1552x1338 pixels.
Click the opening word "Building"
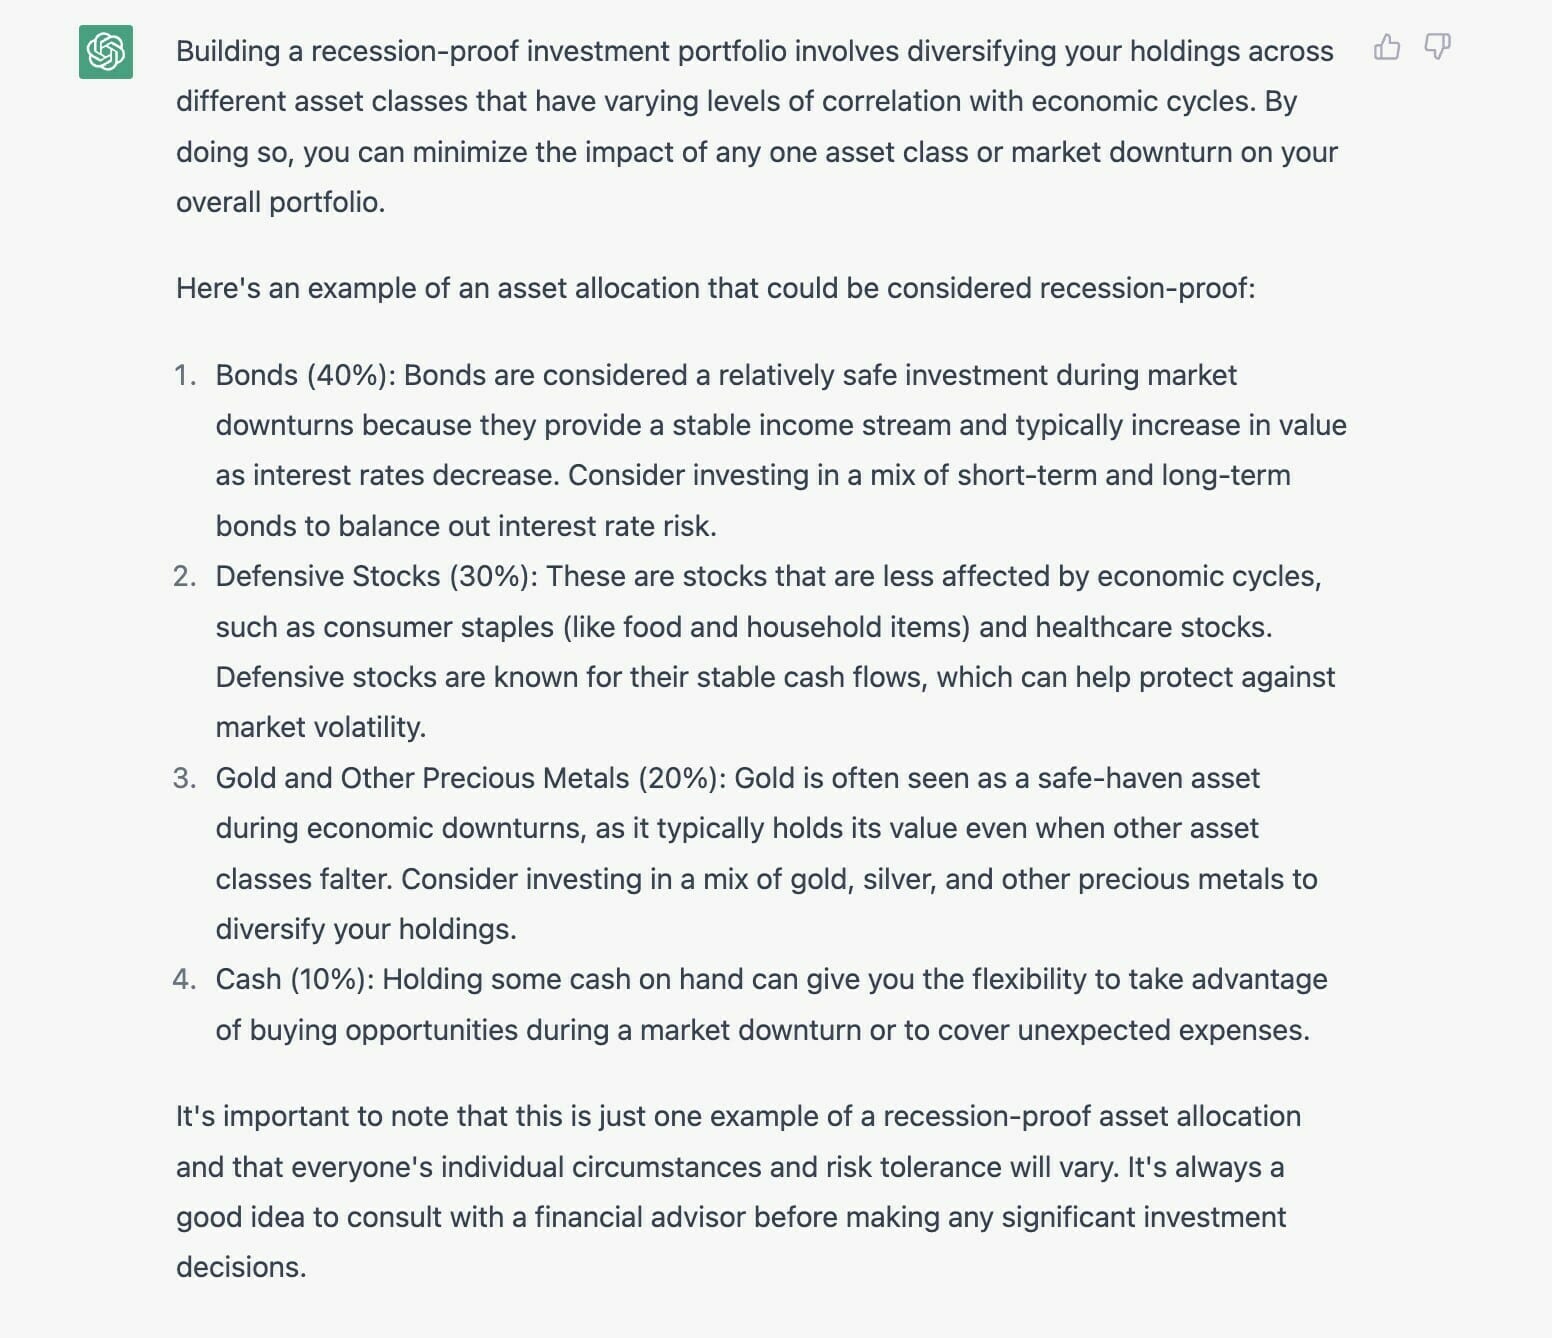click(227, 51)
